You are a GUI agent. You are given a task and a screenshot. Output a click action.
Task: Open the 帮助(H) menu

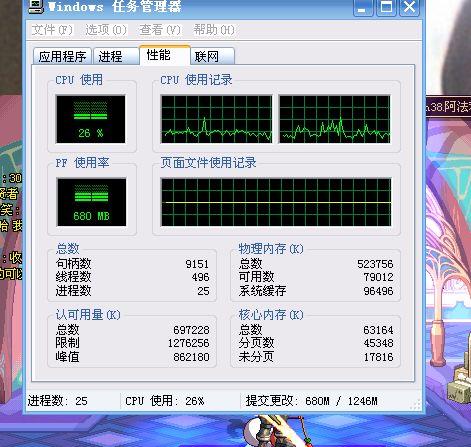214,30
